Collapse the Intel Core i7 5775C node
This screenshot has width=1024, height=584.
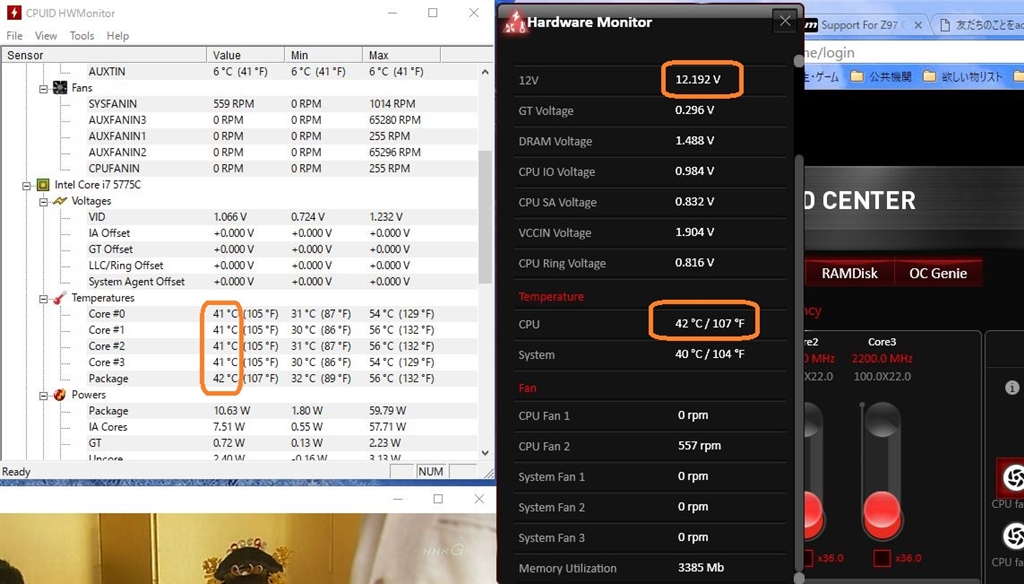coord(27,185)
